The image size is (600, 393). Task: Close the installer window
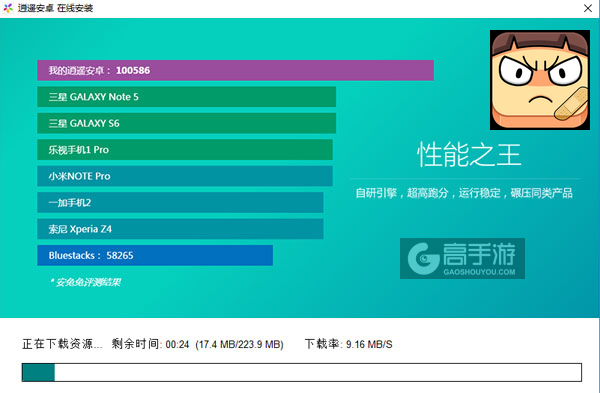tap(588, 8)
